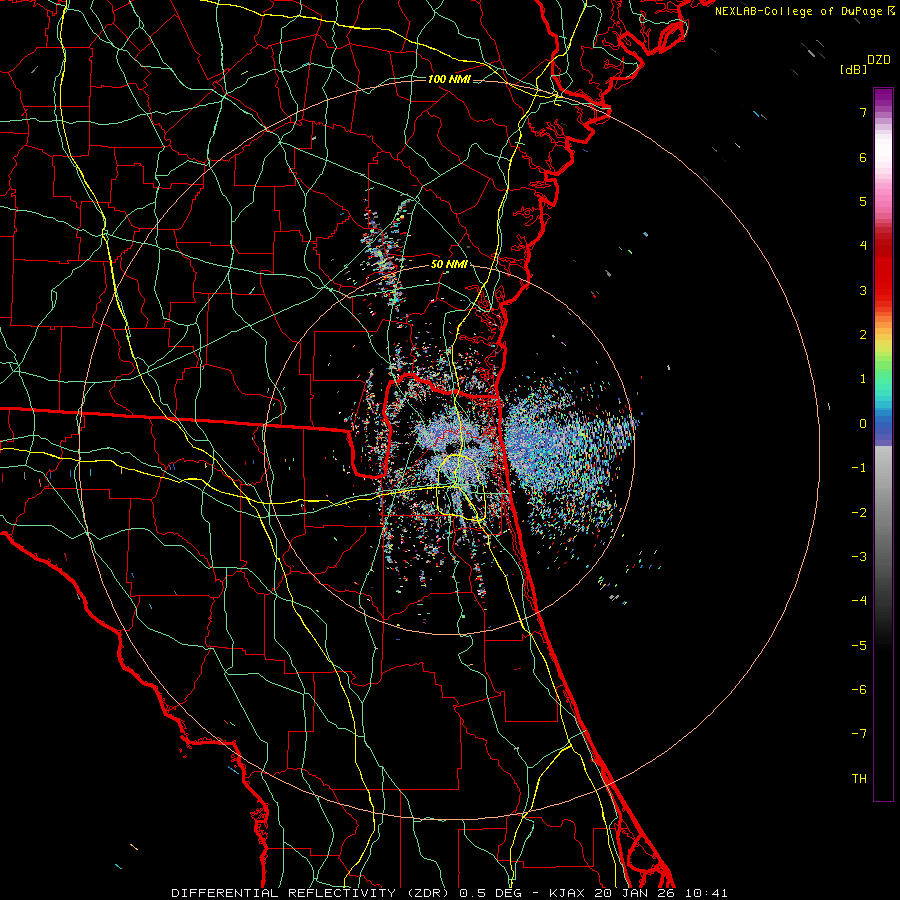
Task: Click the -6 value on the legend
Action: coord(859,690)
